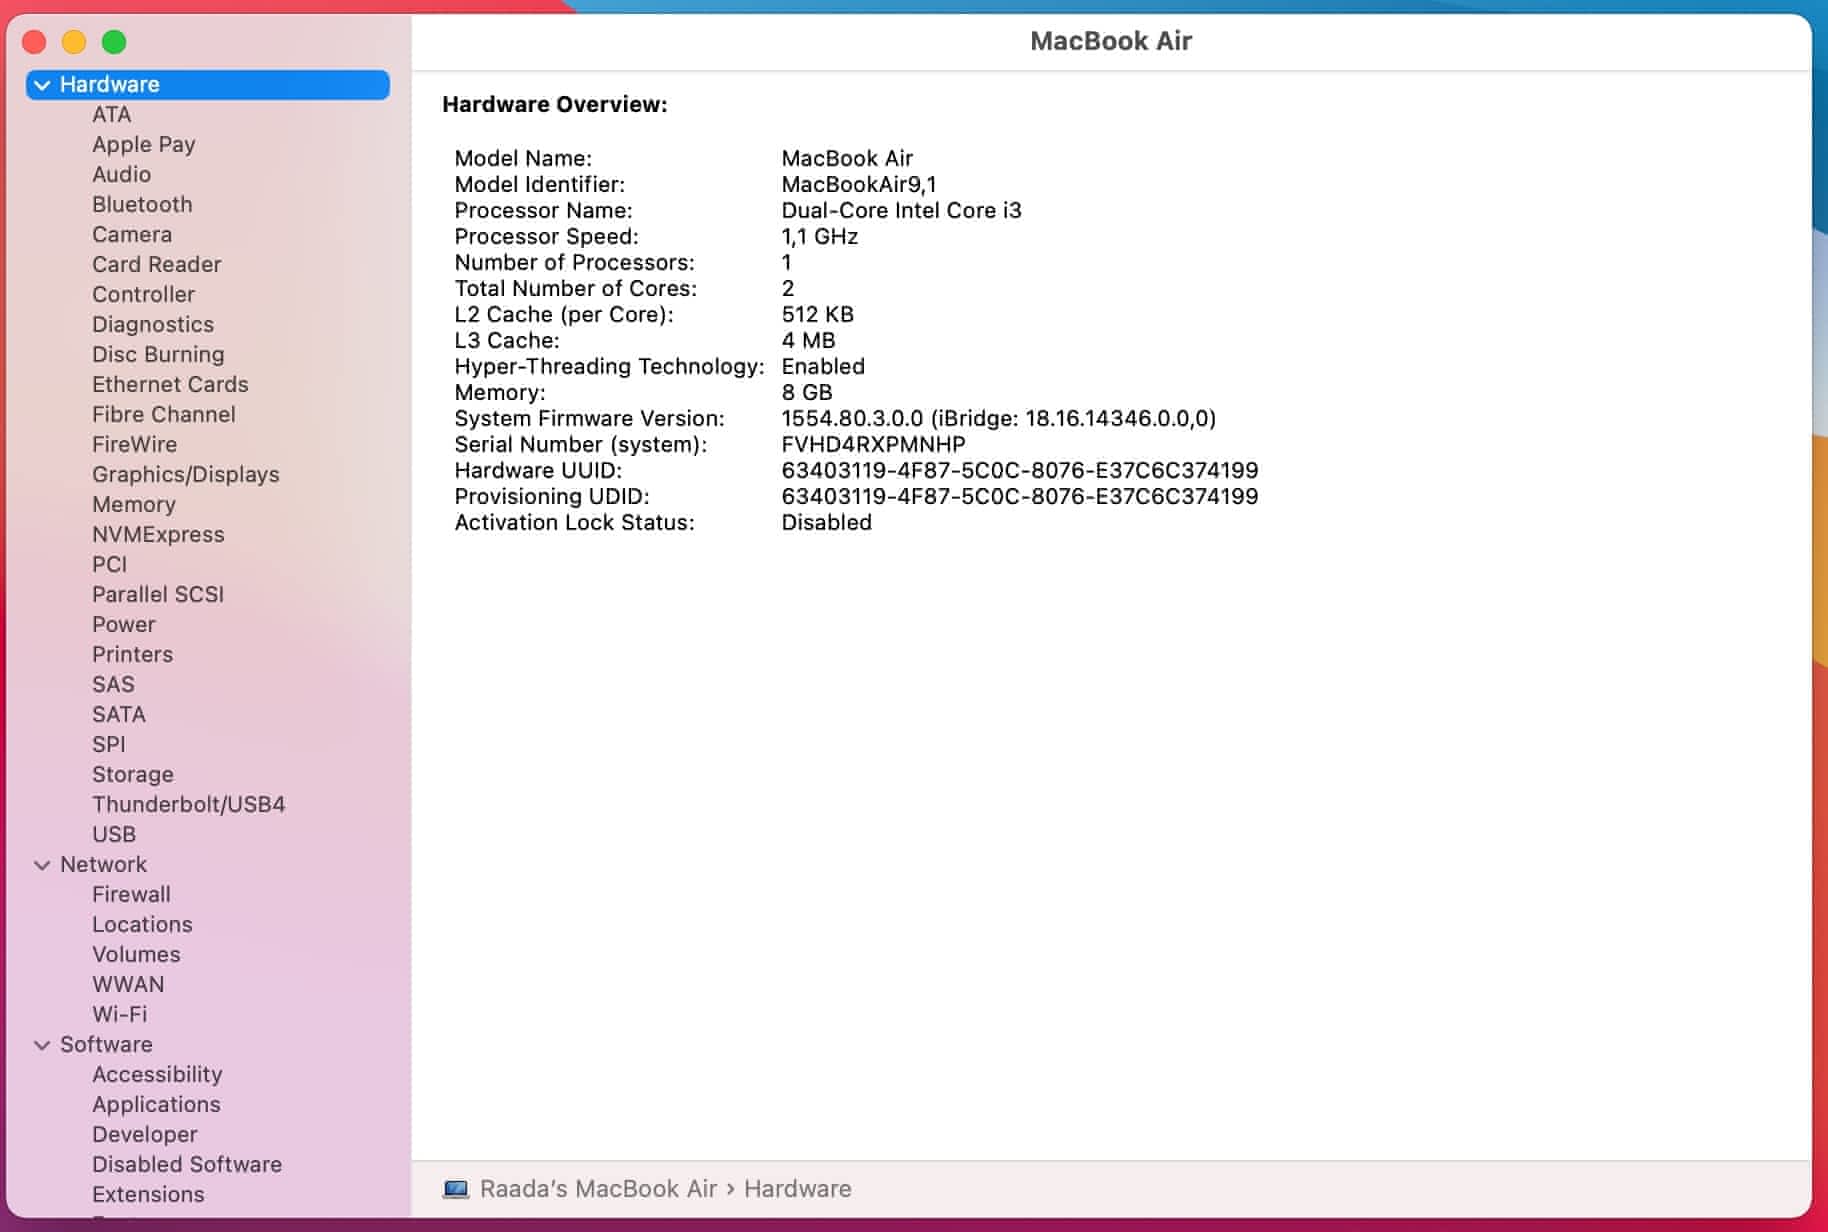
Task: Open Thunderbolt/USB4 details
Action: (x=189, y=805)
